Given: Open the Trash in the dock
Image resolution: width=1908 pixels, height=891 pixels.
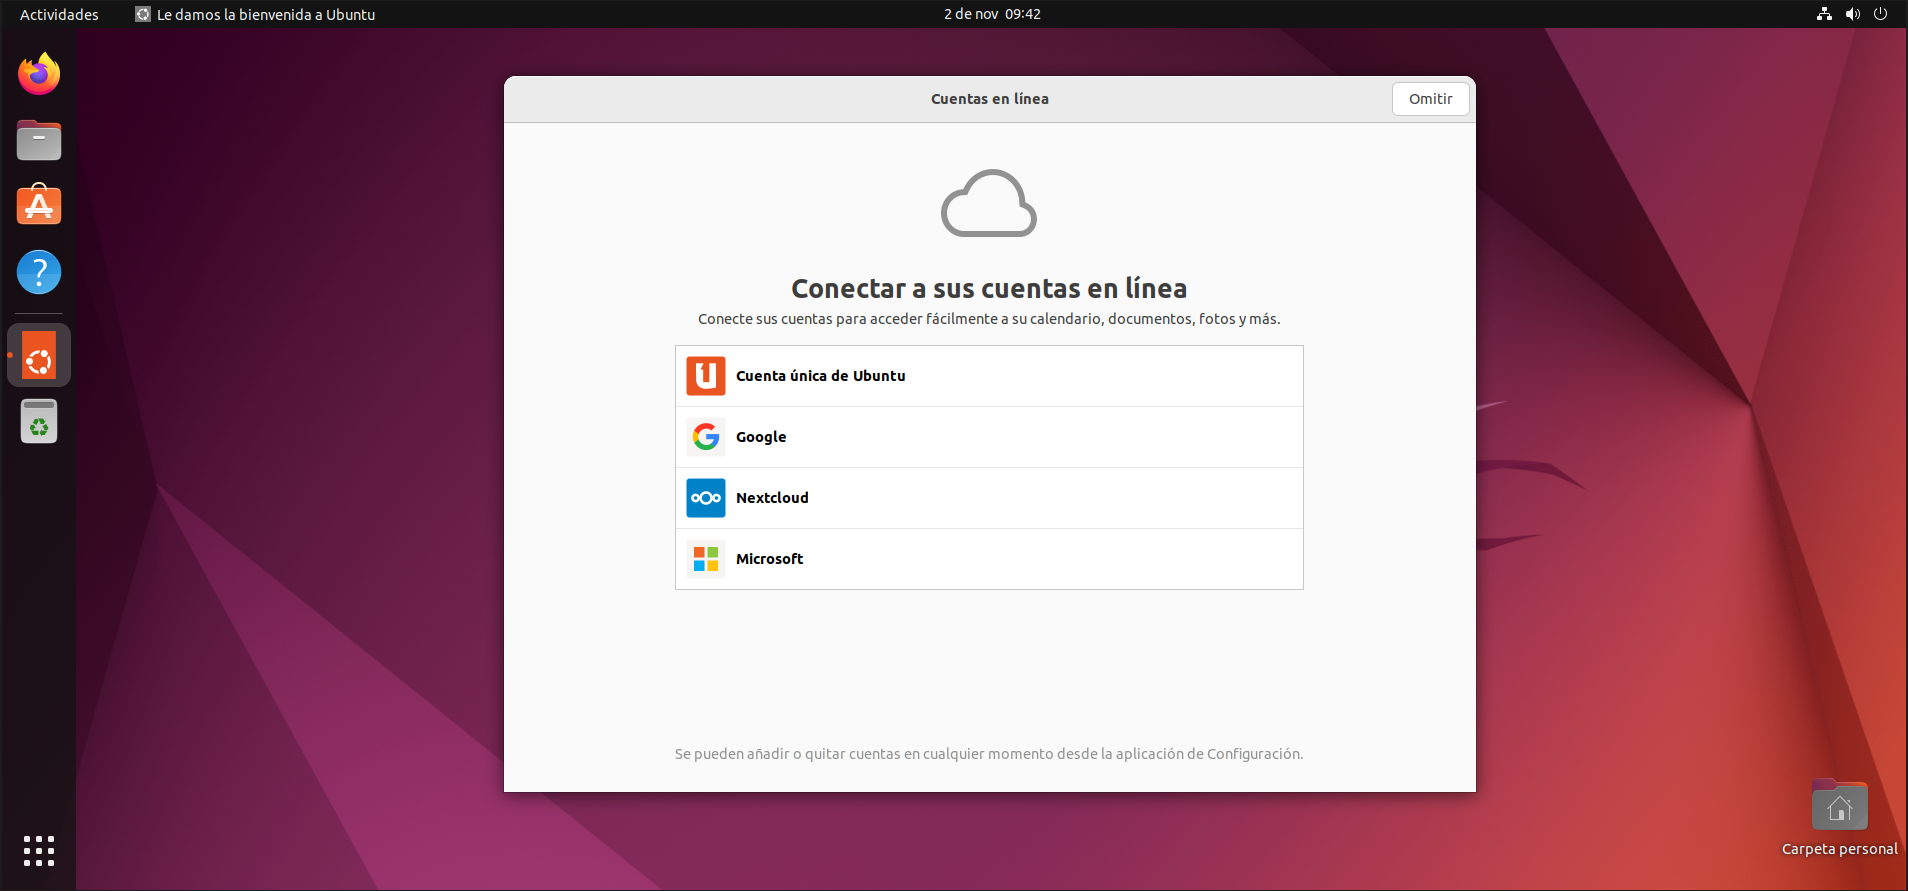Looking at the screenshot, I should [x=39, y=422].
